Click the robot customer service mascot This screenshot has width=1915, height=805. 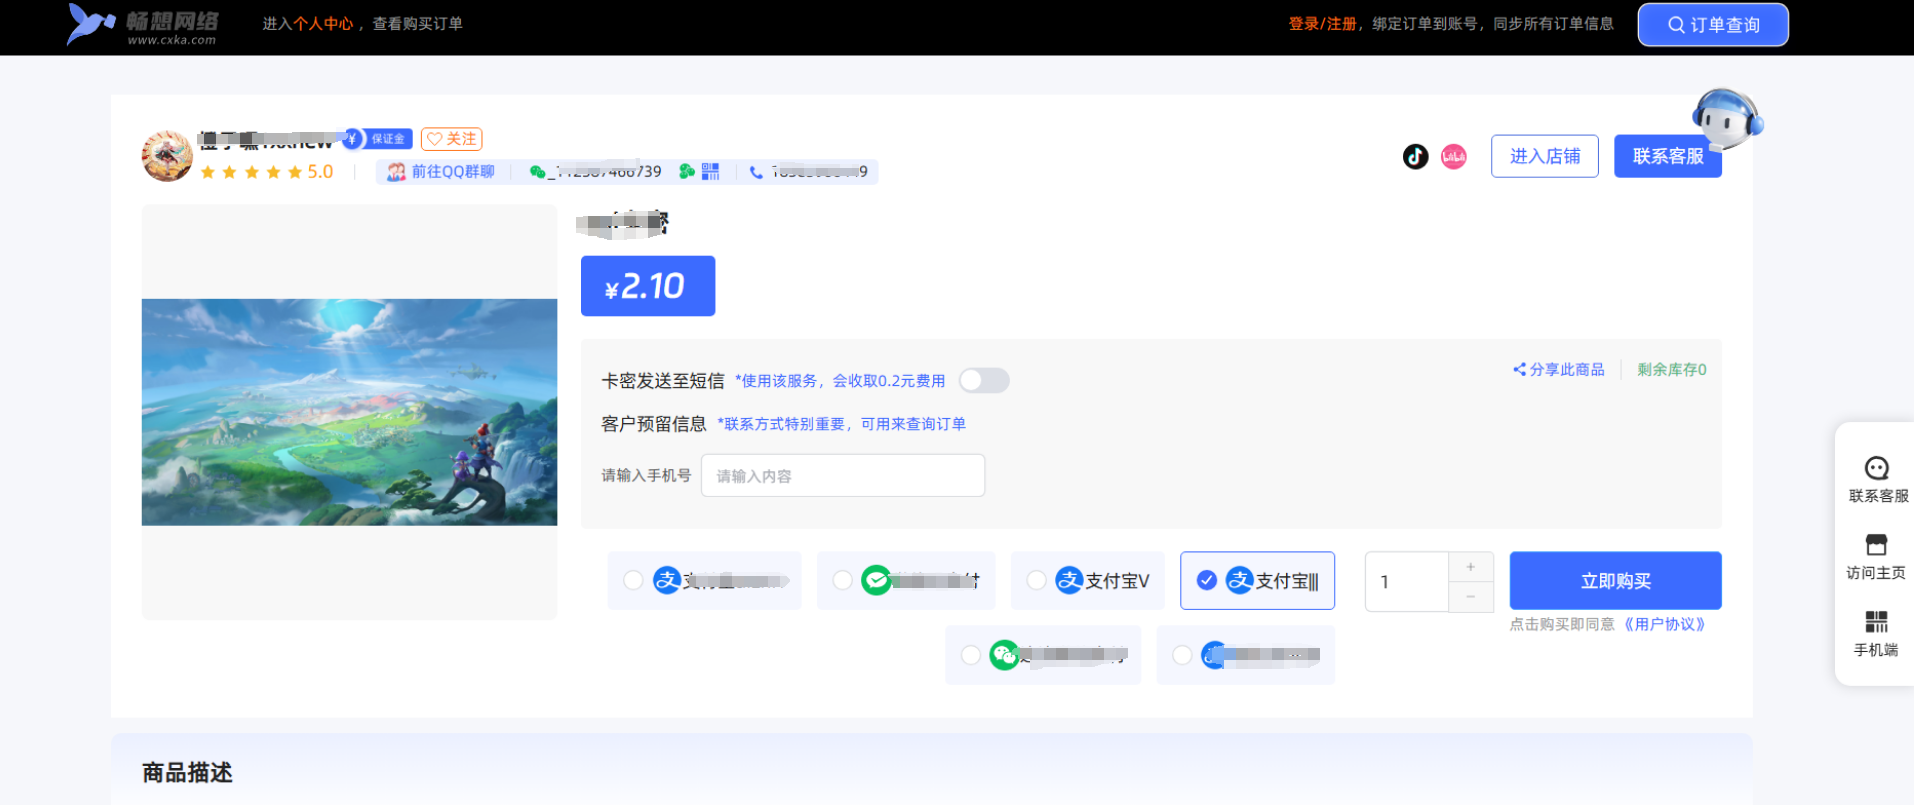point(1727,118)
